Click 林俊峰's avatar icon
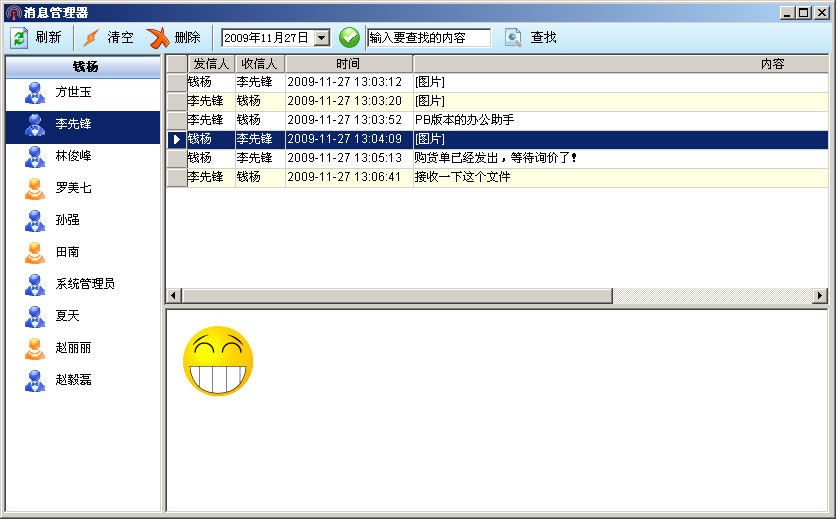This screenshot has height=519, width=836. point(35,156)
